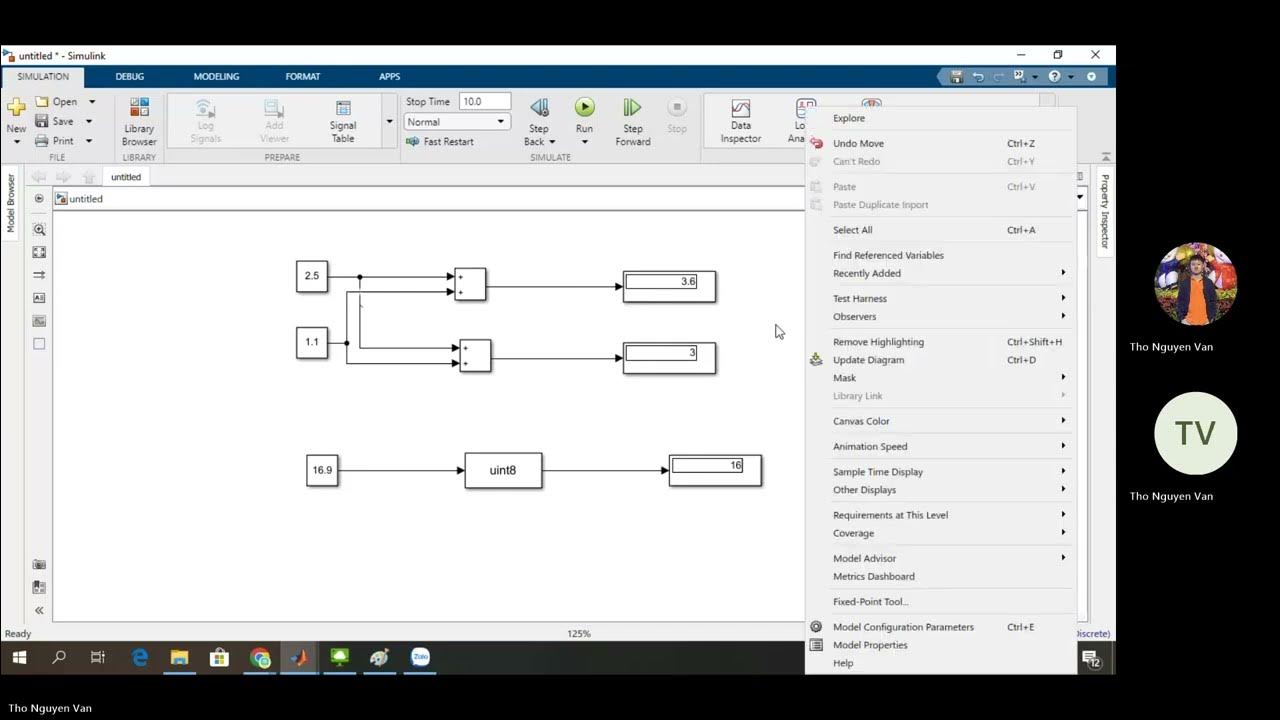Click the Open button
The height and width of the screenshot is (720, 1280).
[57, 102]
